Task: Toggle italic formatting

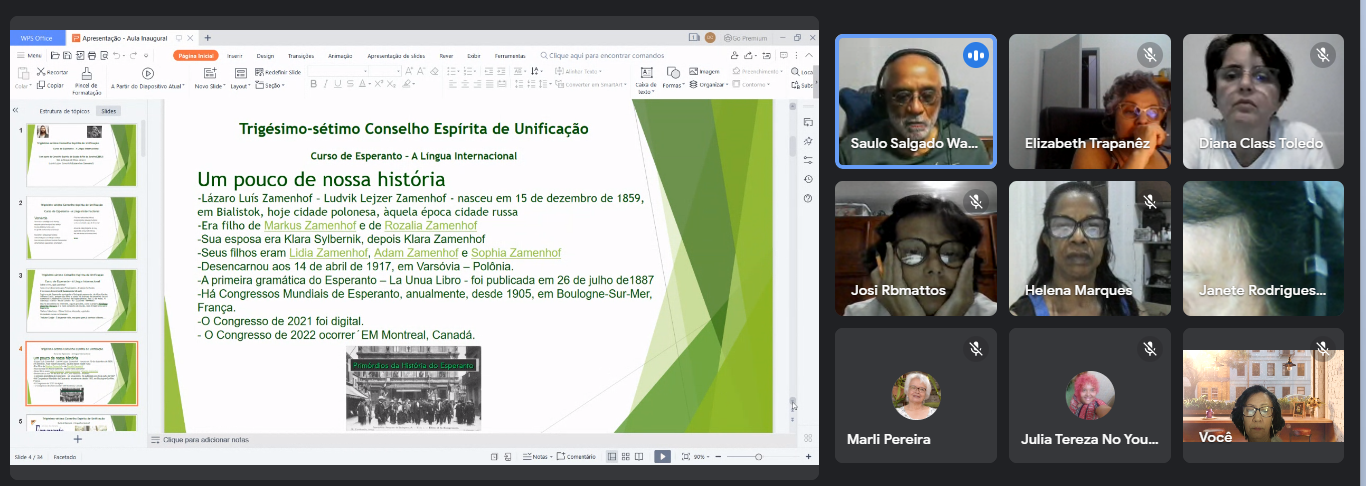Action: pos(325,85)
